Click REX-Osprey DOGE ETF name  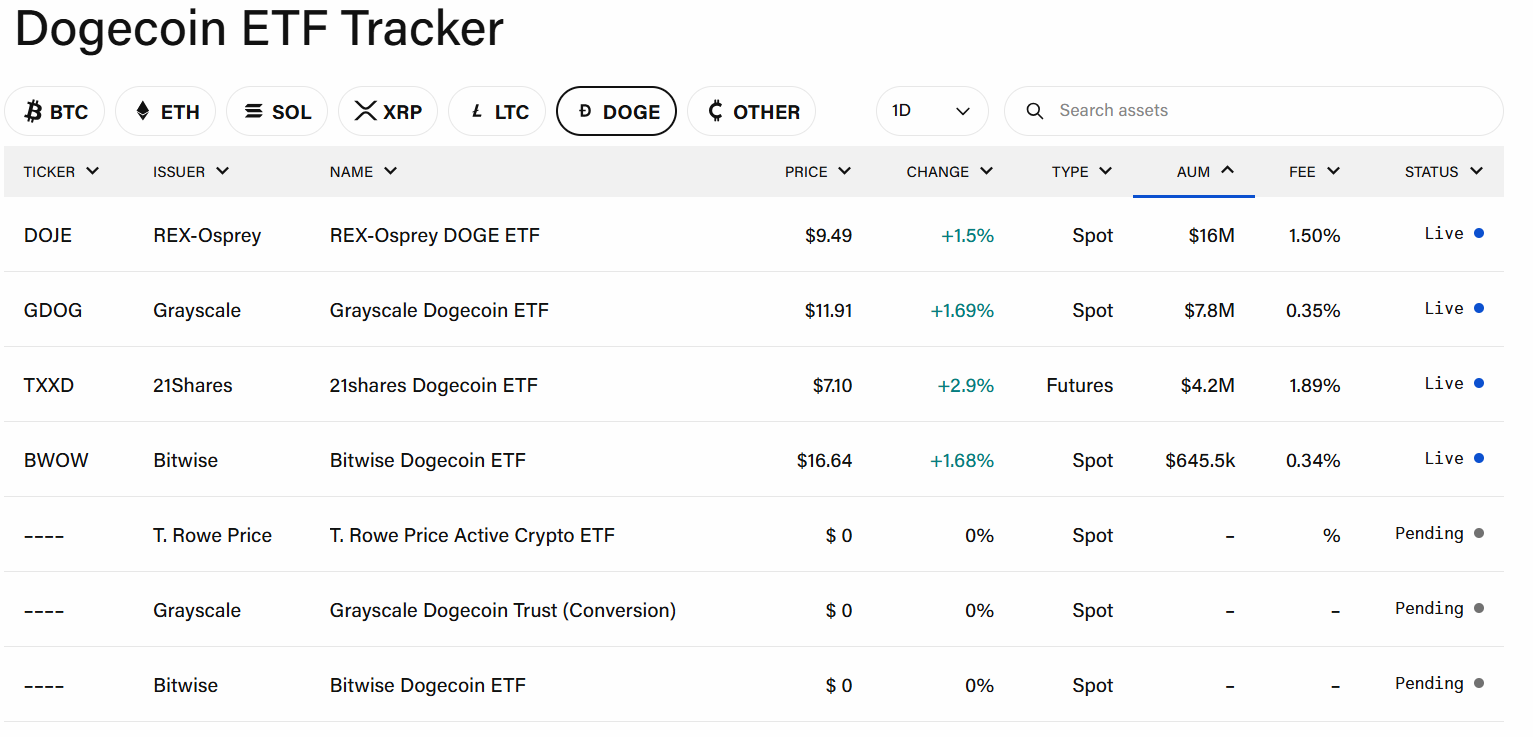[x=435, y=236]
